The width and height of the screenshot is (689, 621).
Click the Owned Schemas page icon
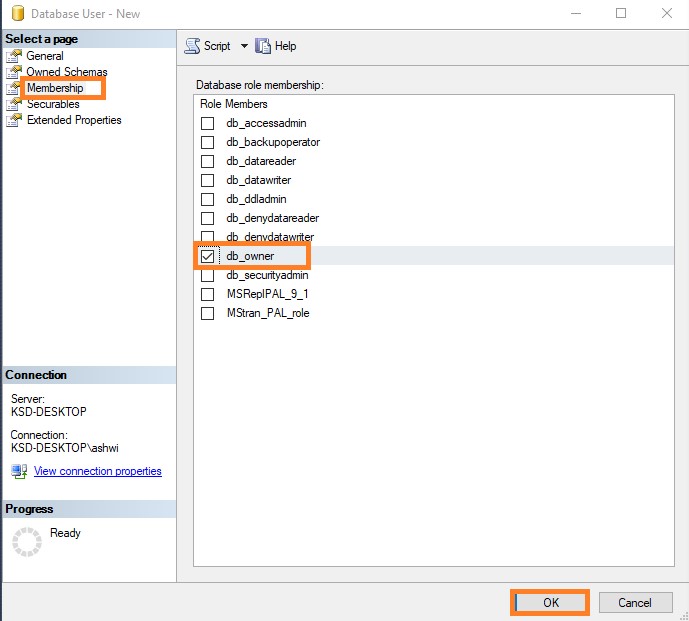click(14, 72)
